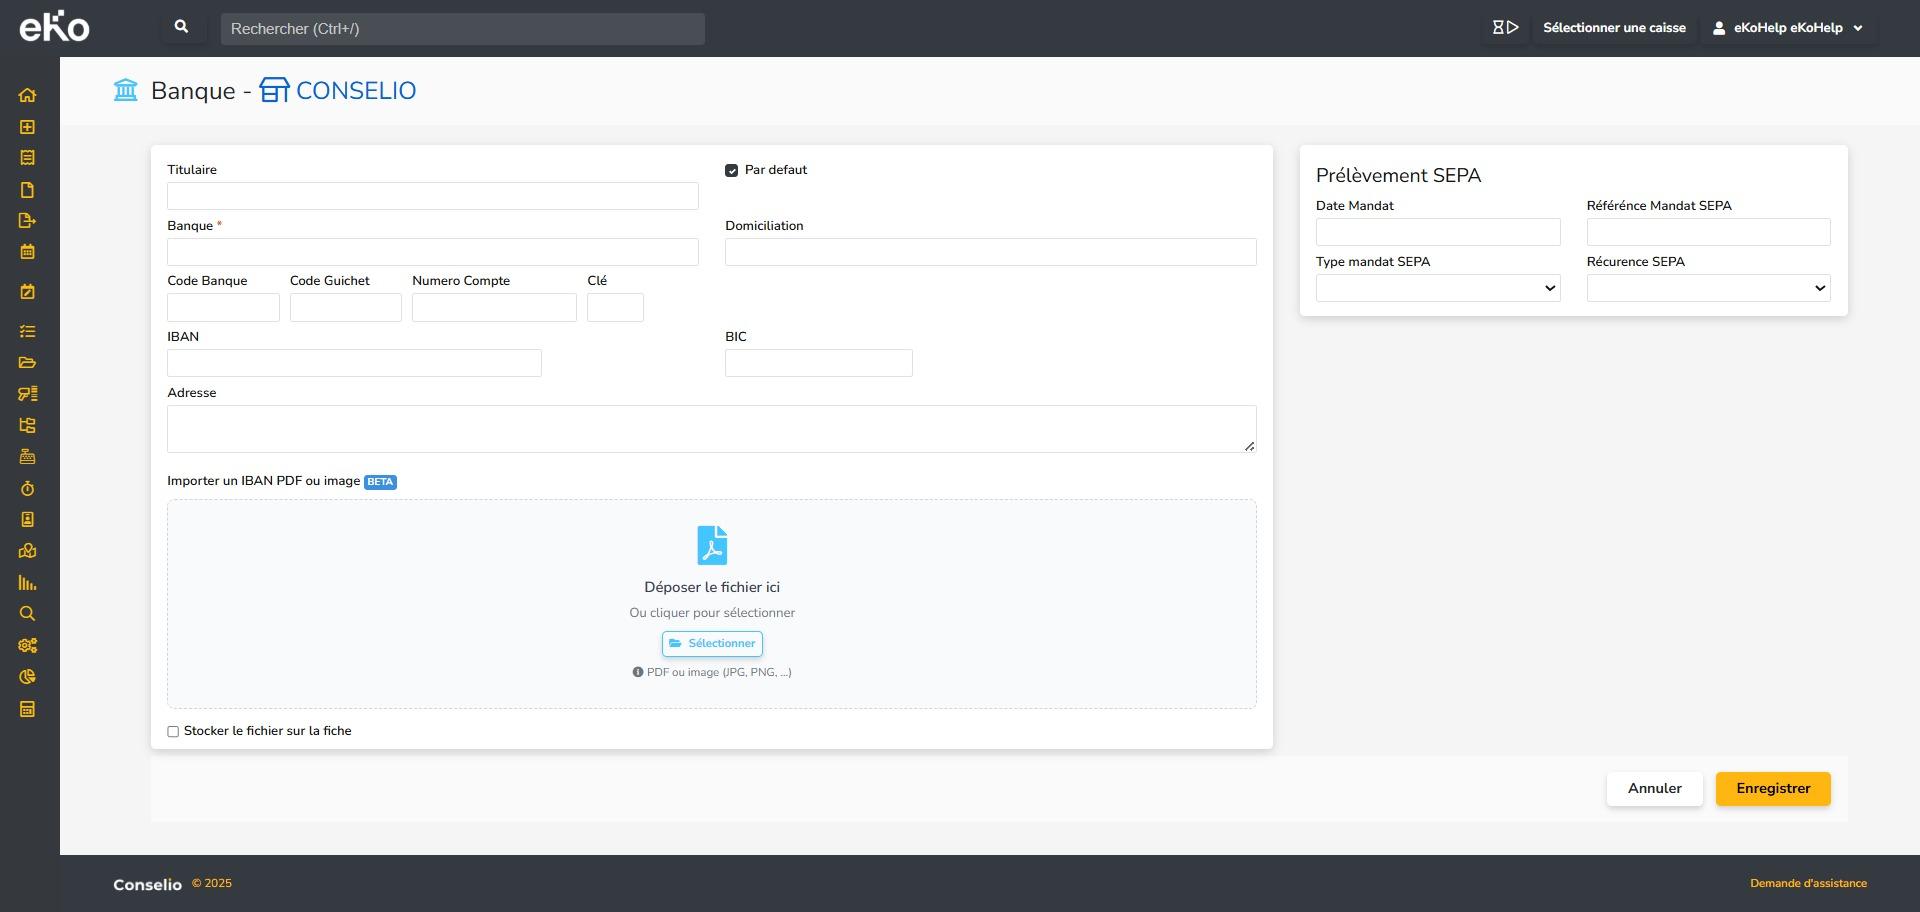This screenshot has width=1920, height=912.
Task: Click the Sélectionner file button
Action: click(712, 644)
